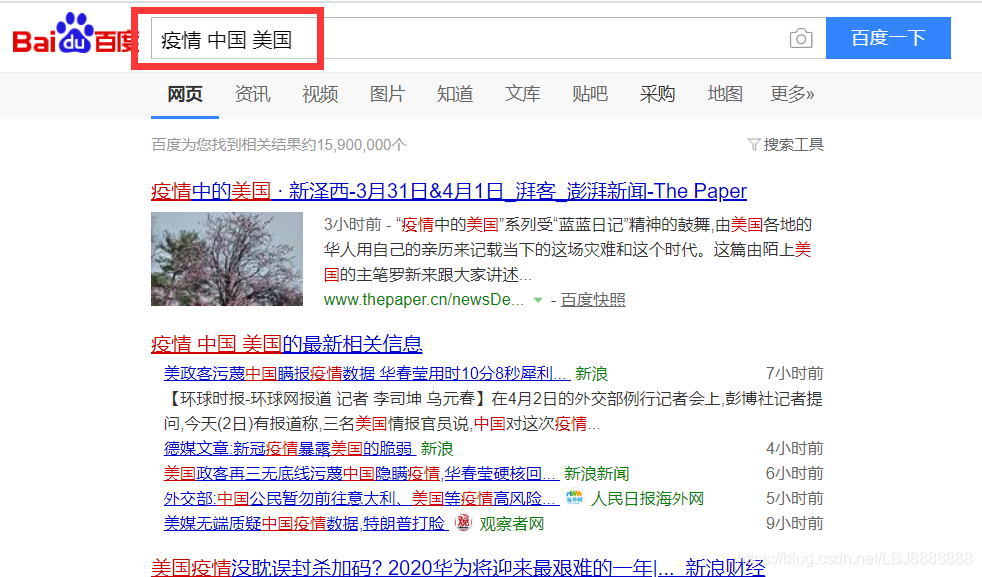Click the 人民日报海外网 source label
Viewport: 982px width, 577px height.
click(x=647, y=499)
